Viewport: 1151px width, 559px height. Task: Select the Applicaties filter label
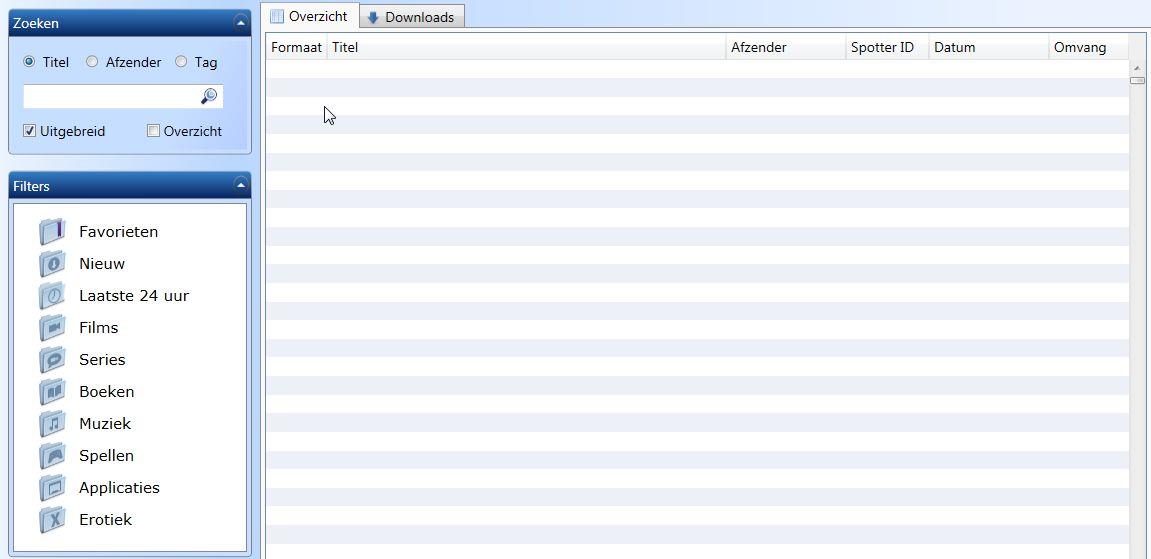(x=120, y=487)
